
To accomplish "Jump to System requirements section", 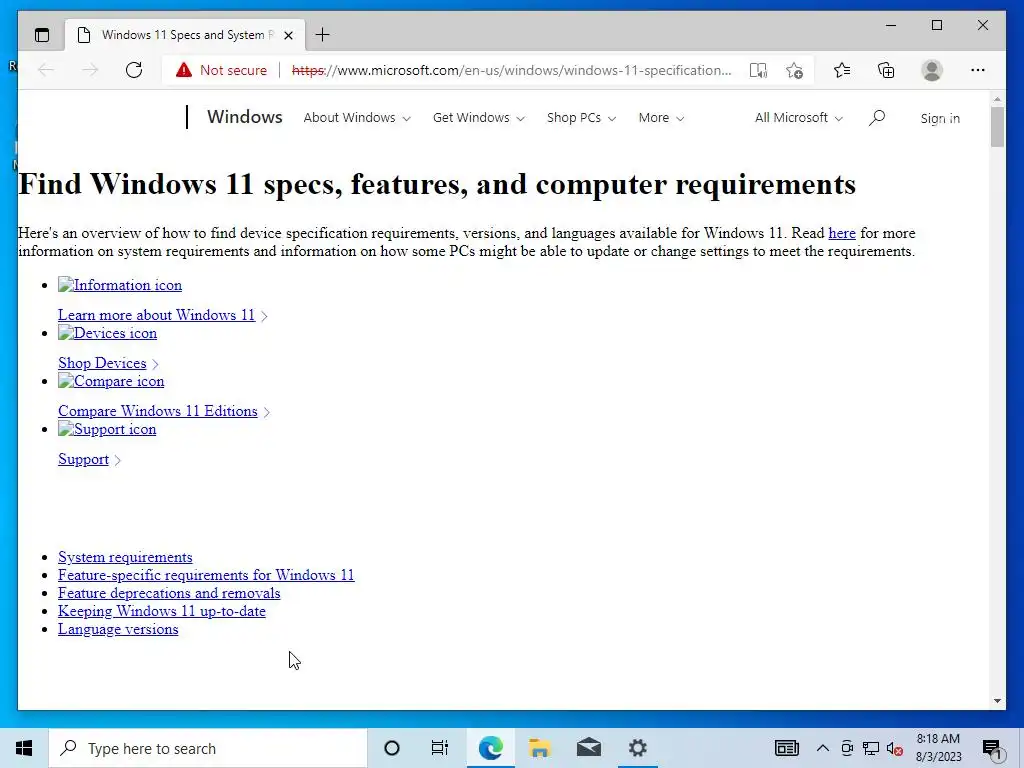I will (x=125, y=557).
